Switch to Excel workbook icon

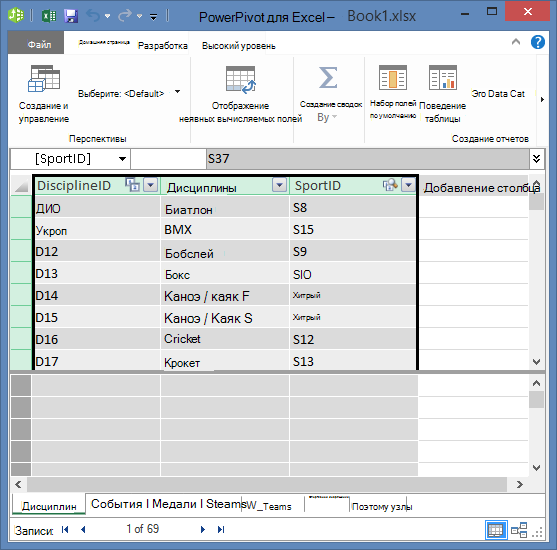pos(49,16)
